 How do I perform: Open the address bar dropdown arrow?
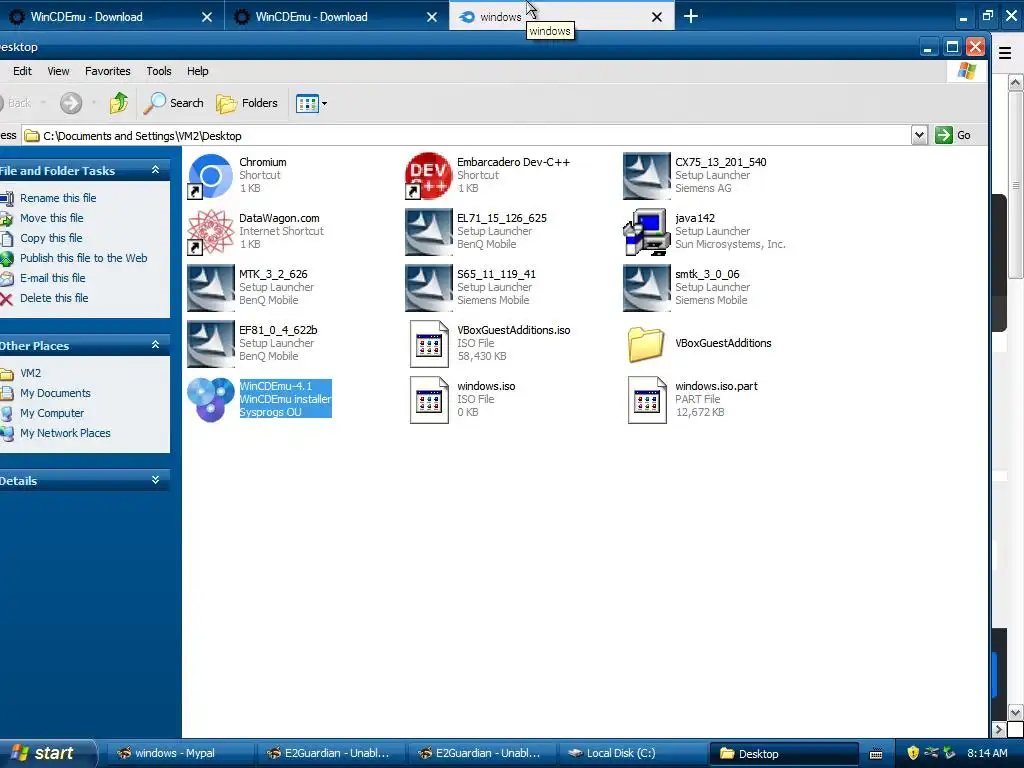(x=920, y=135)
